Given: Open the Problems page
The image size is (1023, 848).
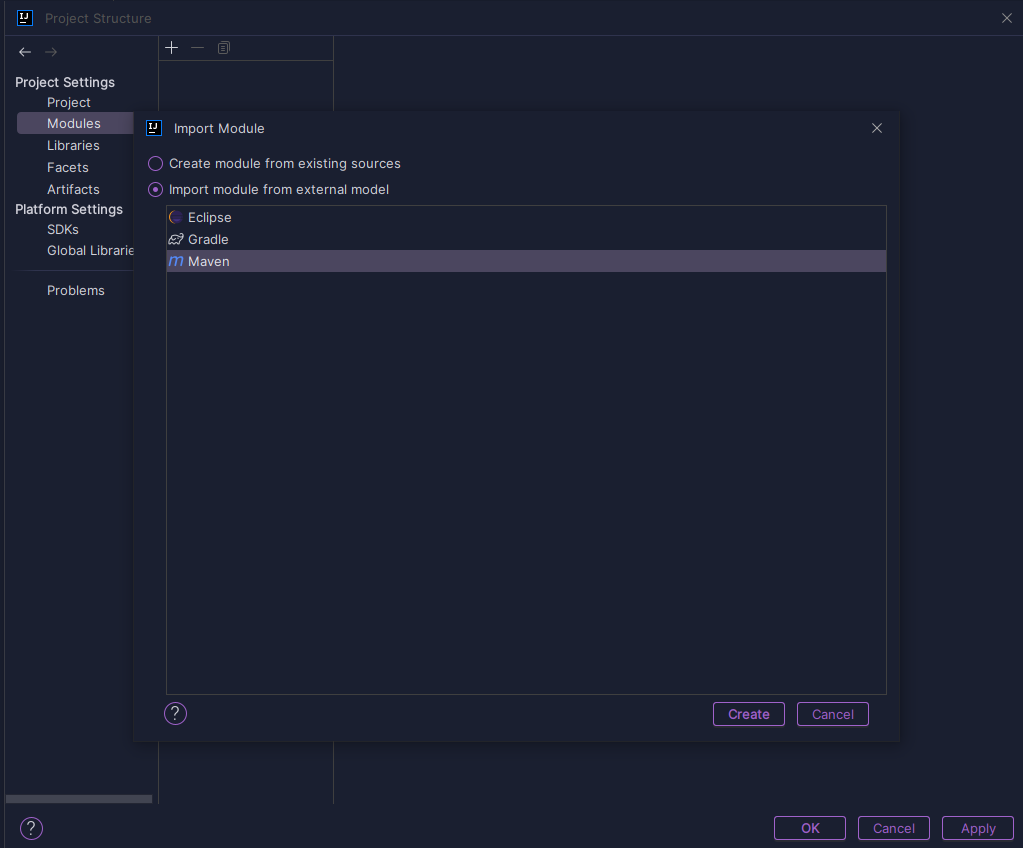Looking at the screenshot, I should (76, 290).
